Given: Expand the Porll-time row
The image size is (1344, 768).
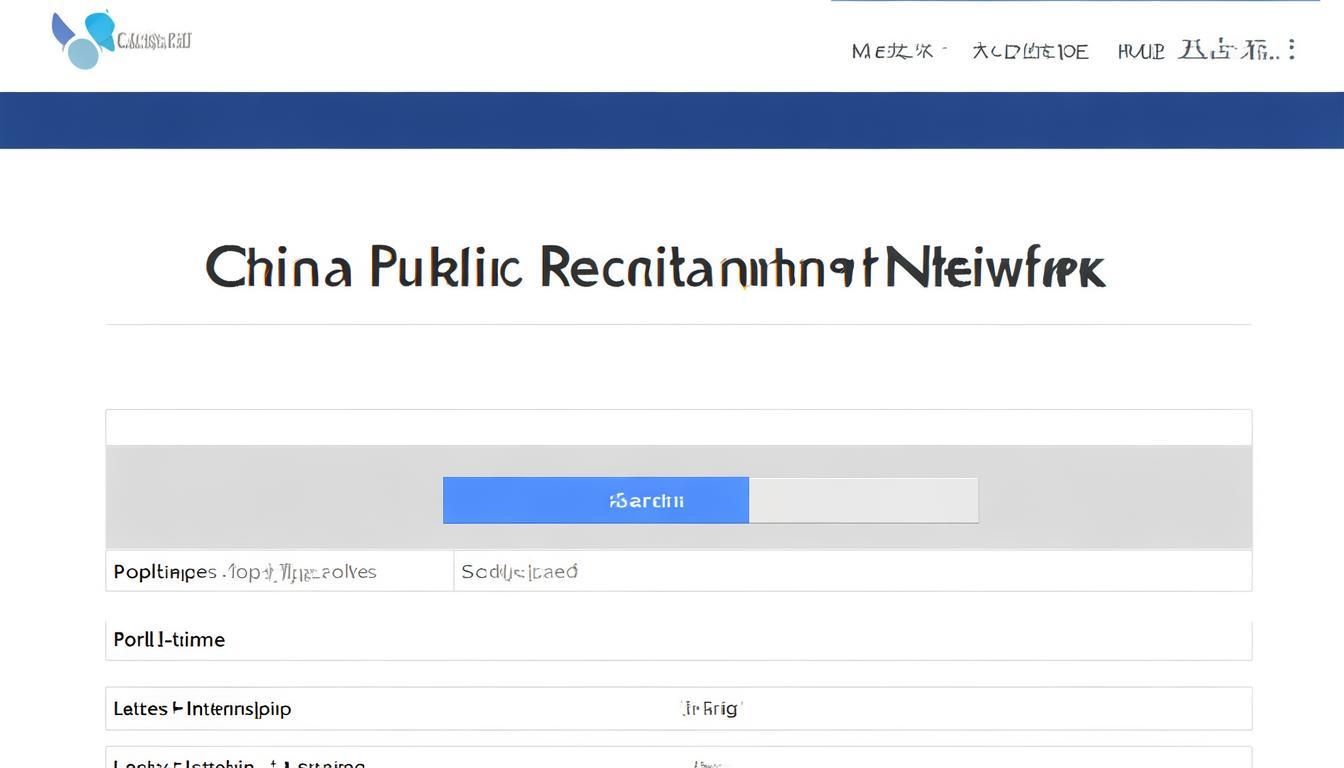Looking at the screenshot, I should tap(679, 640).
